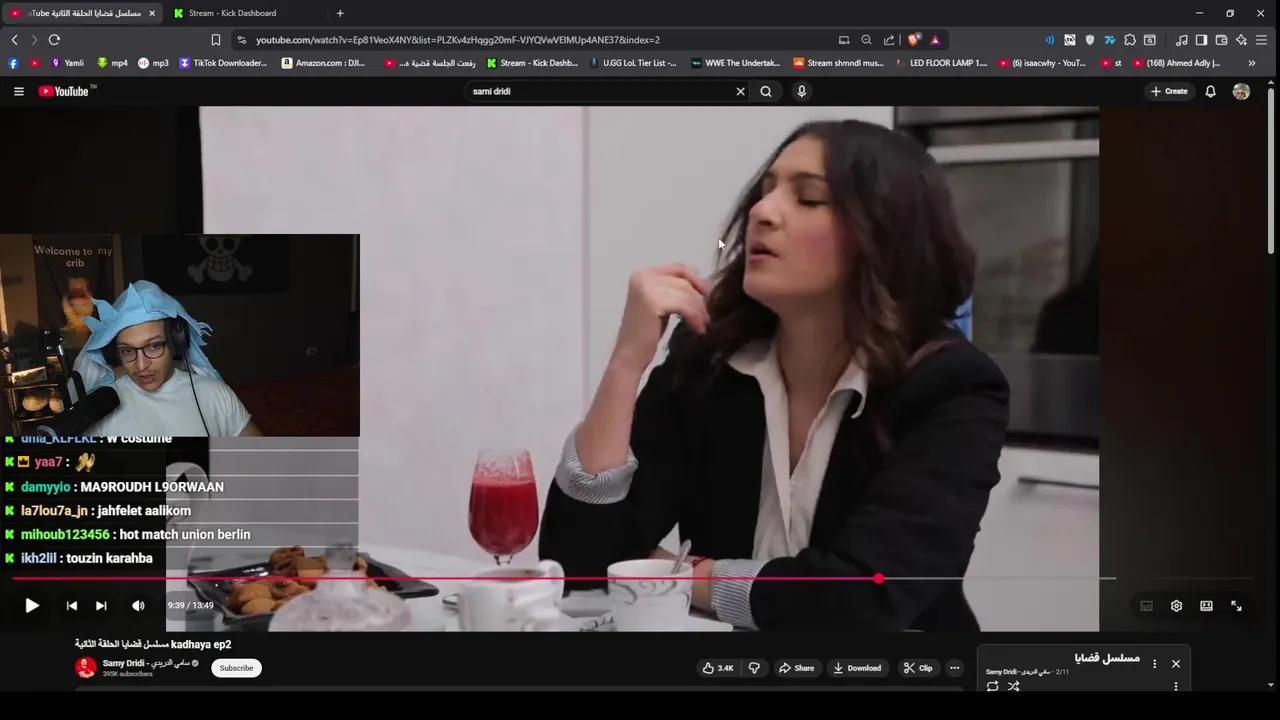Open the YouTube account avatar menu
Screen dimensions: 1280x720
[x=1241, y=91]
